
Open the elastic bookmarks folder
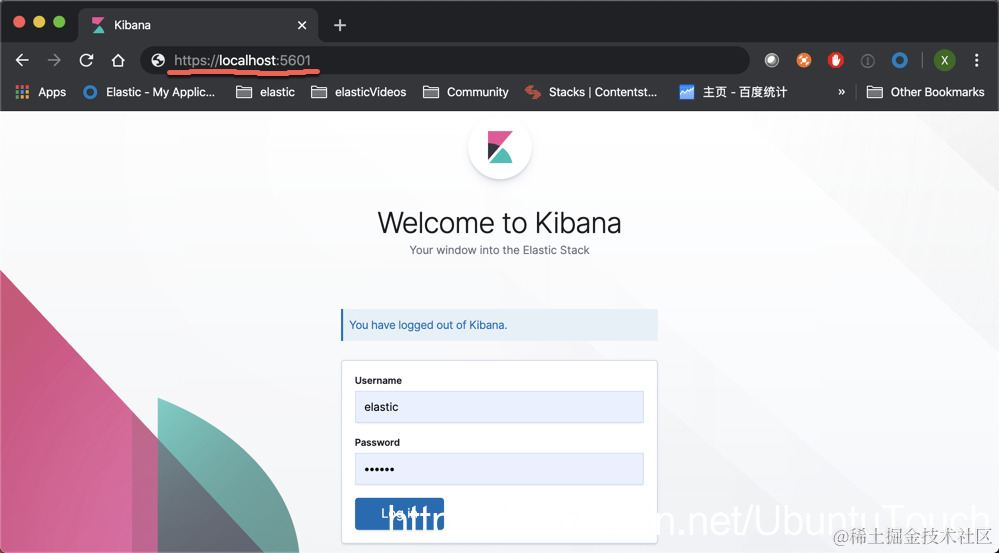point(265,92)
